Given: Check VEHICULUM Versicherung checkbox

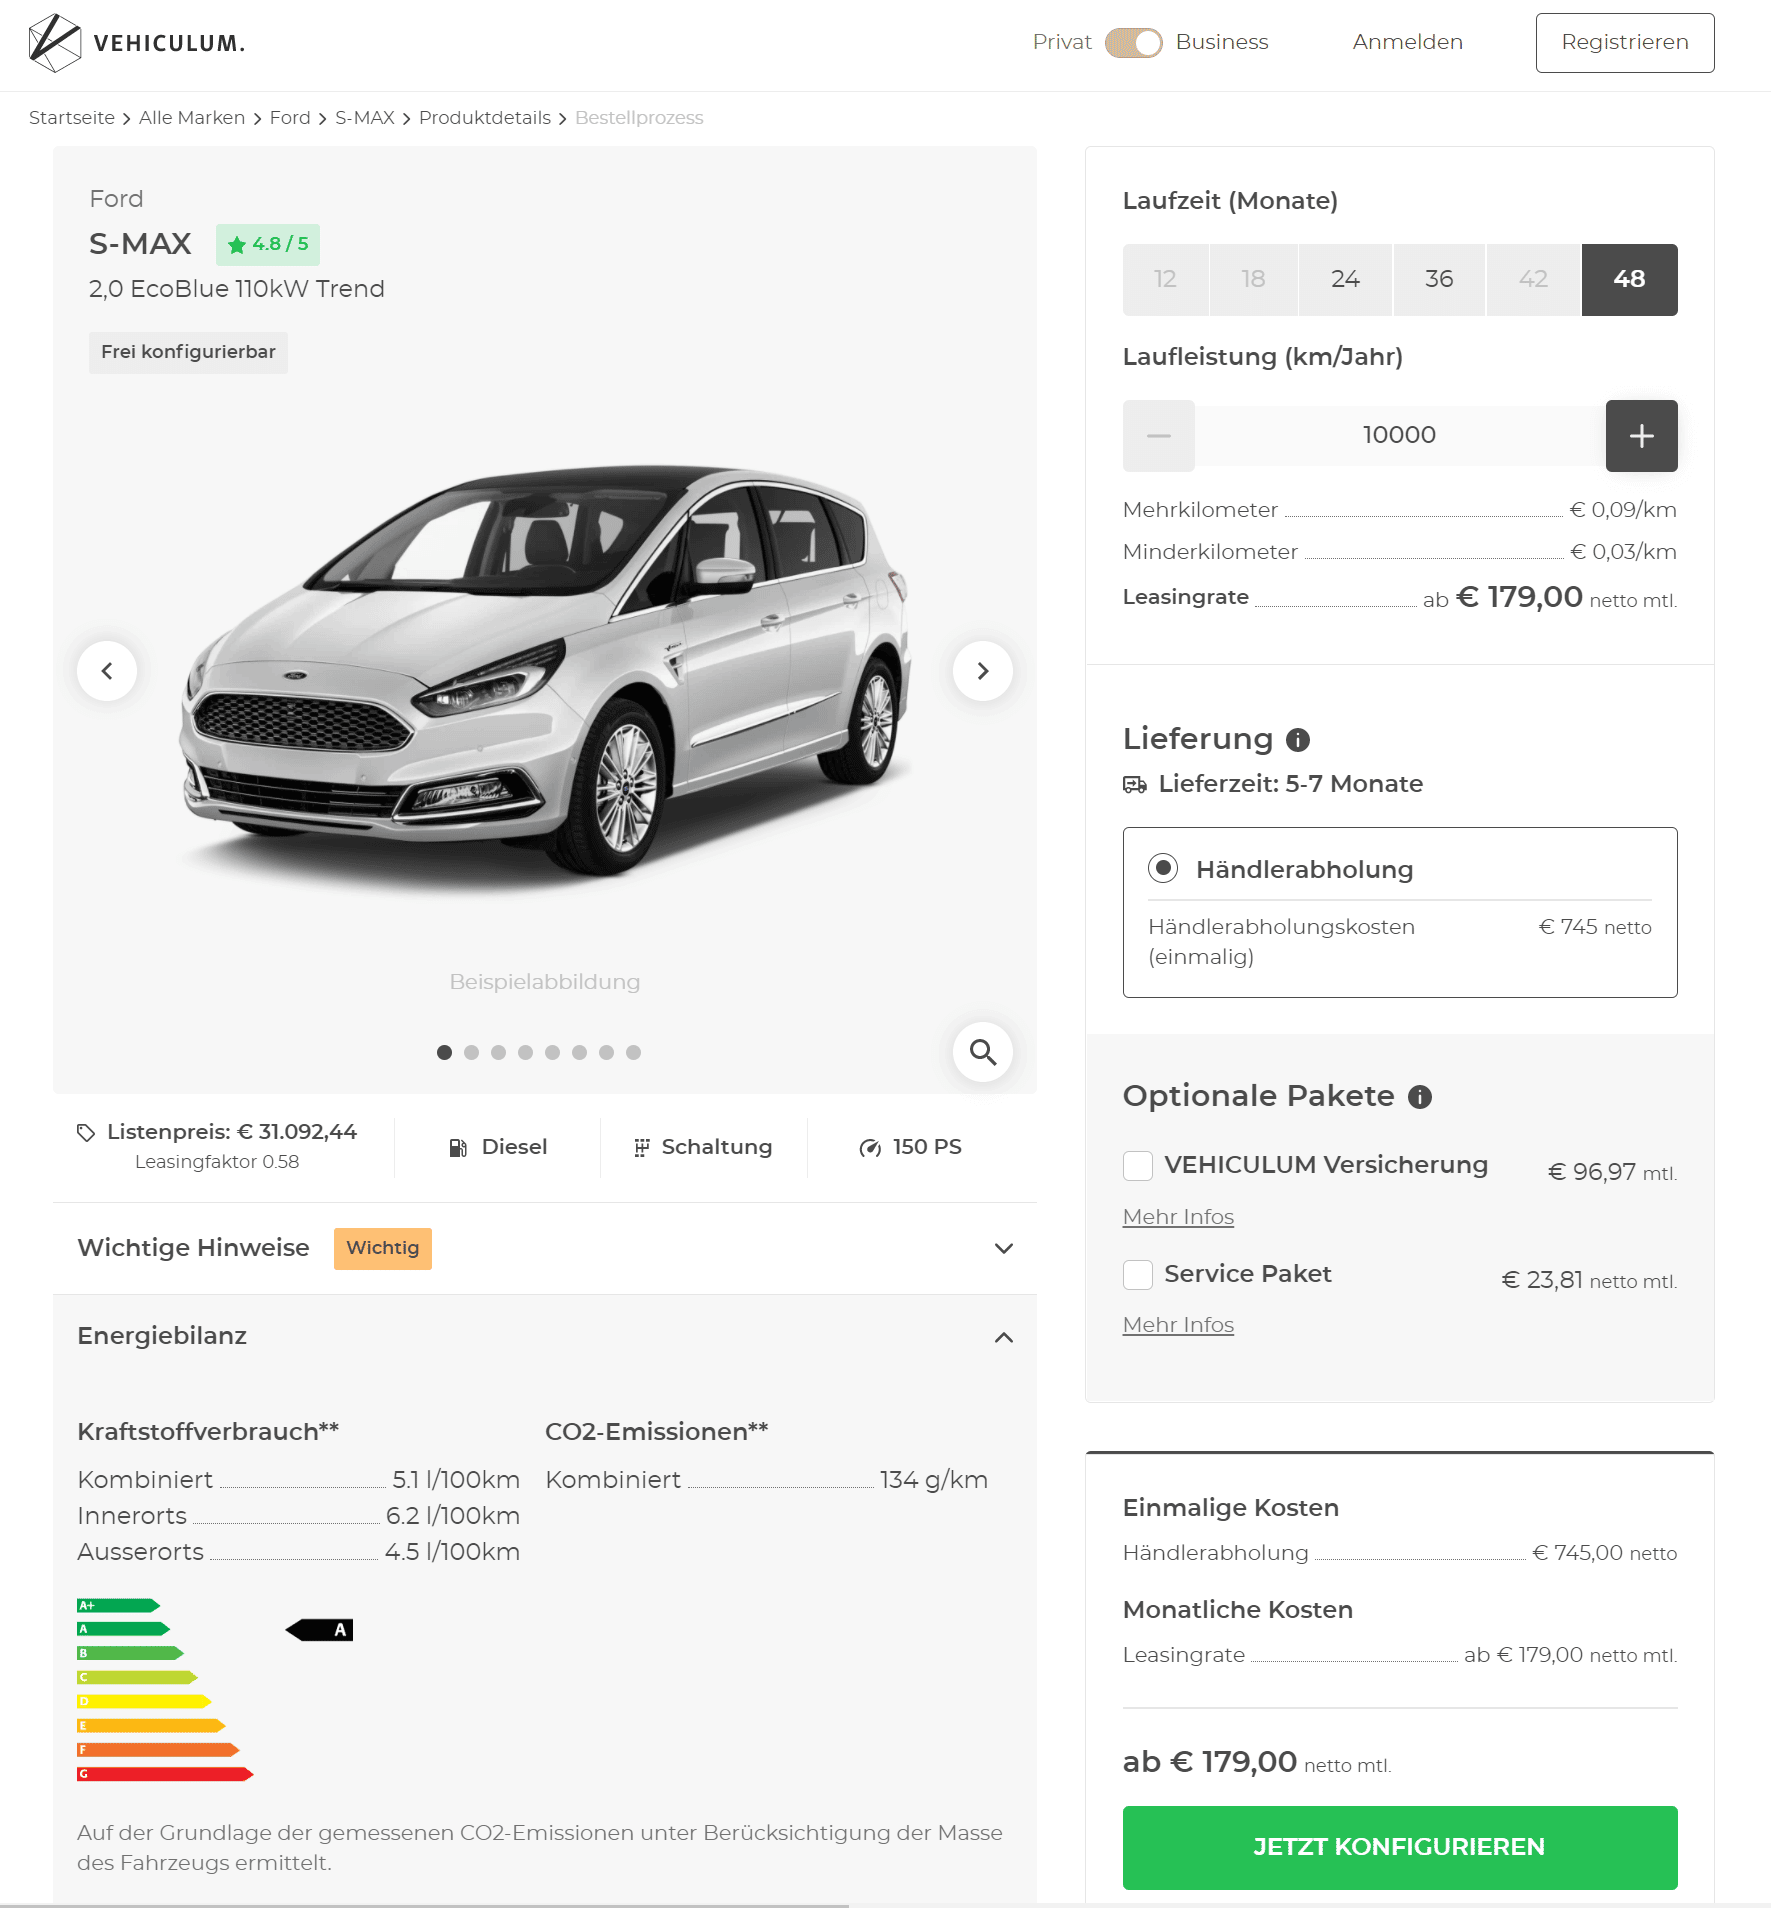Looking at the screenshot, I should click(1138, 1166).
